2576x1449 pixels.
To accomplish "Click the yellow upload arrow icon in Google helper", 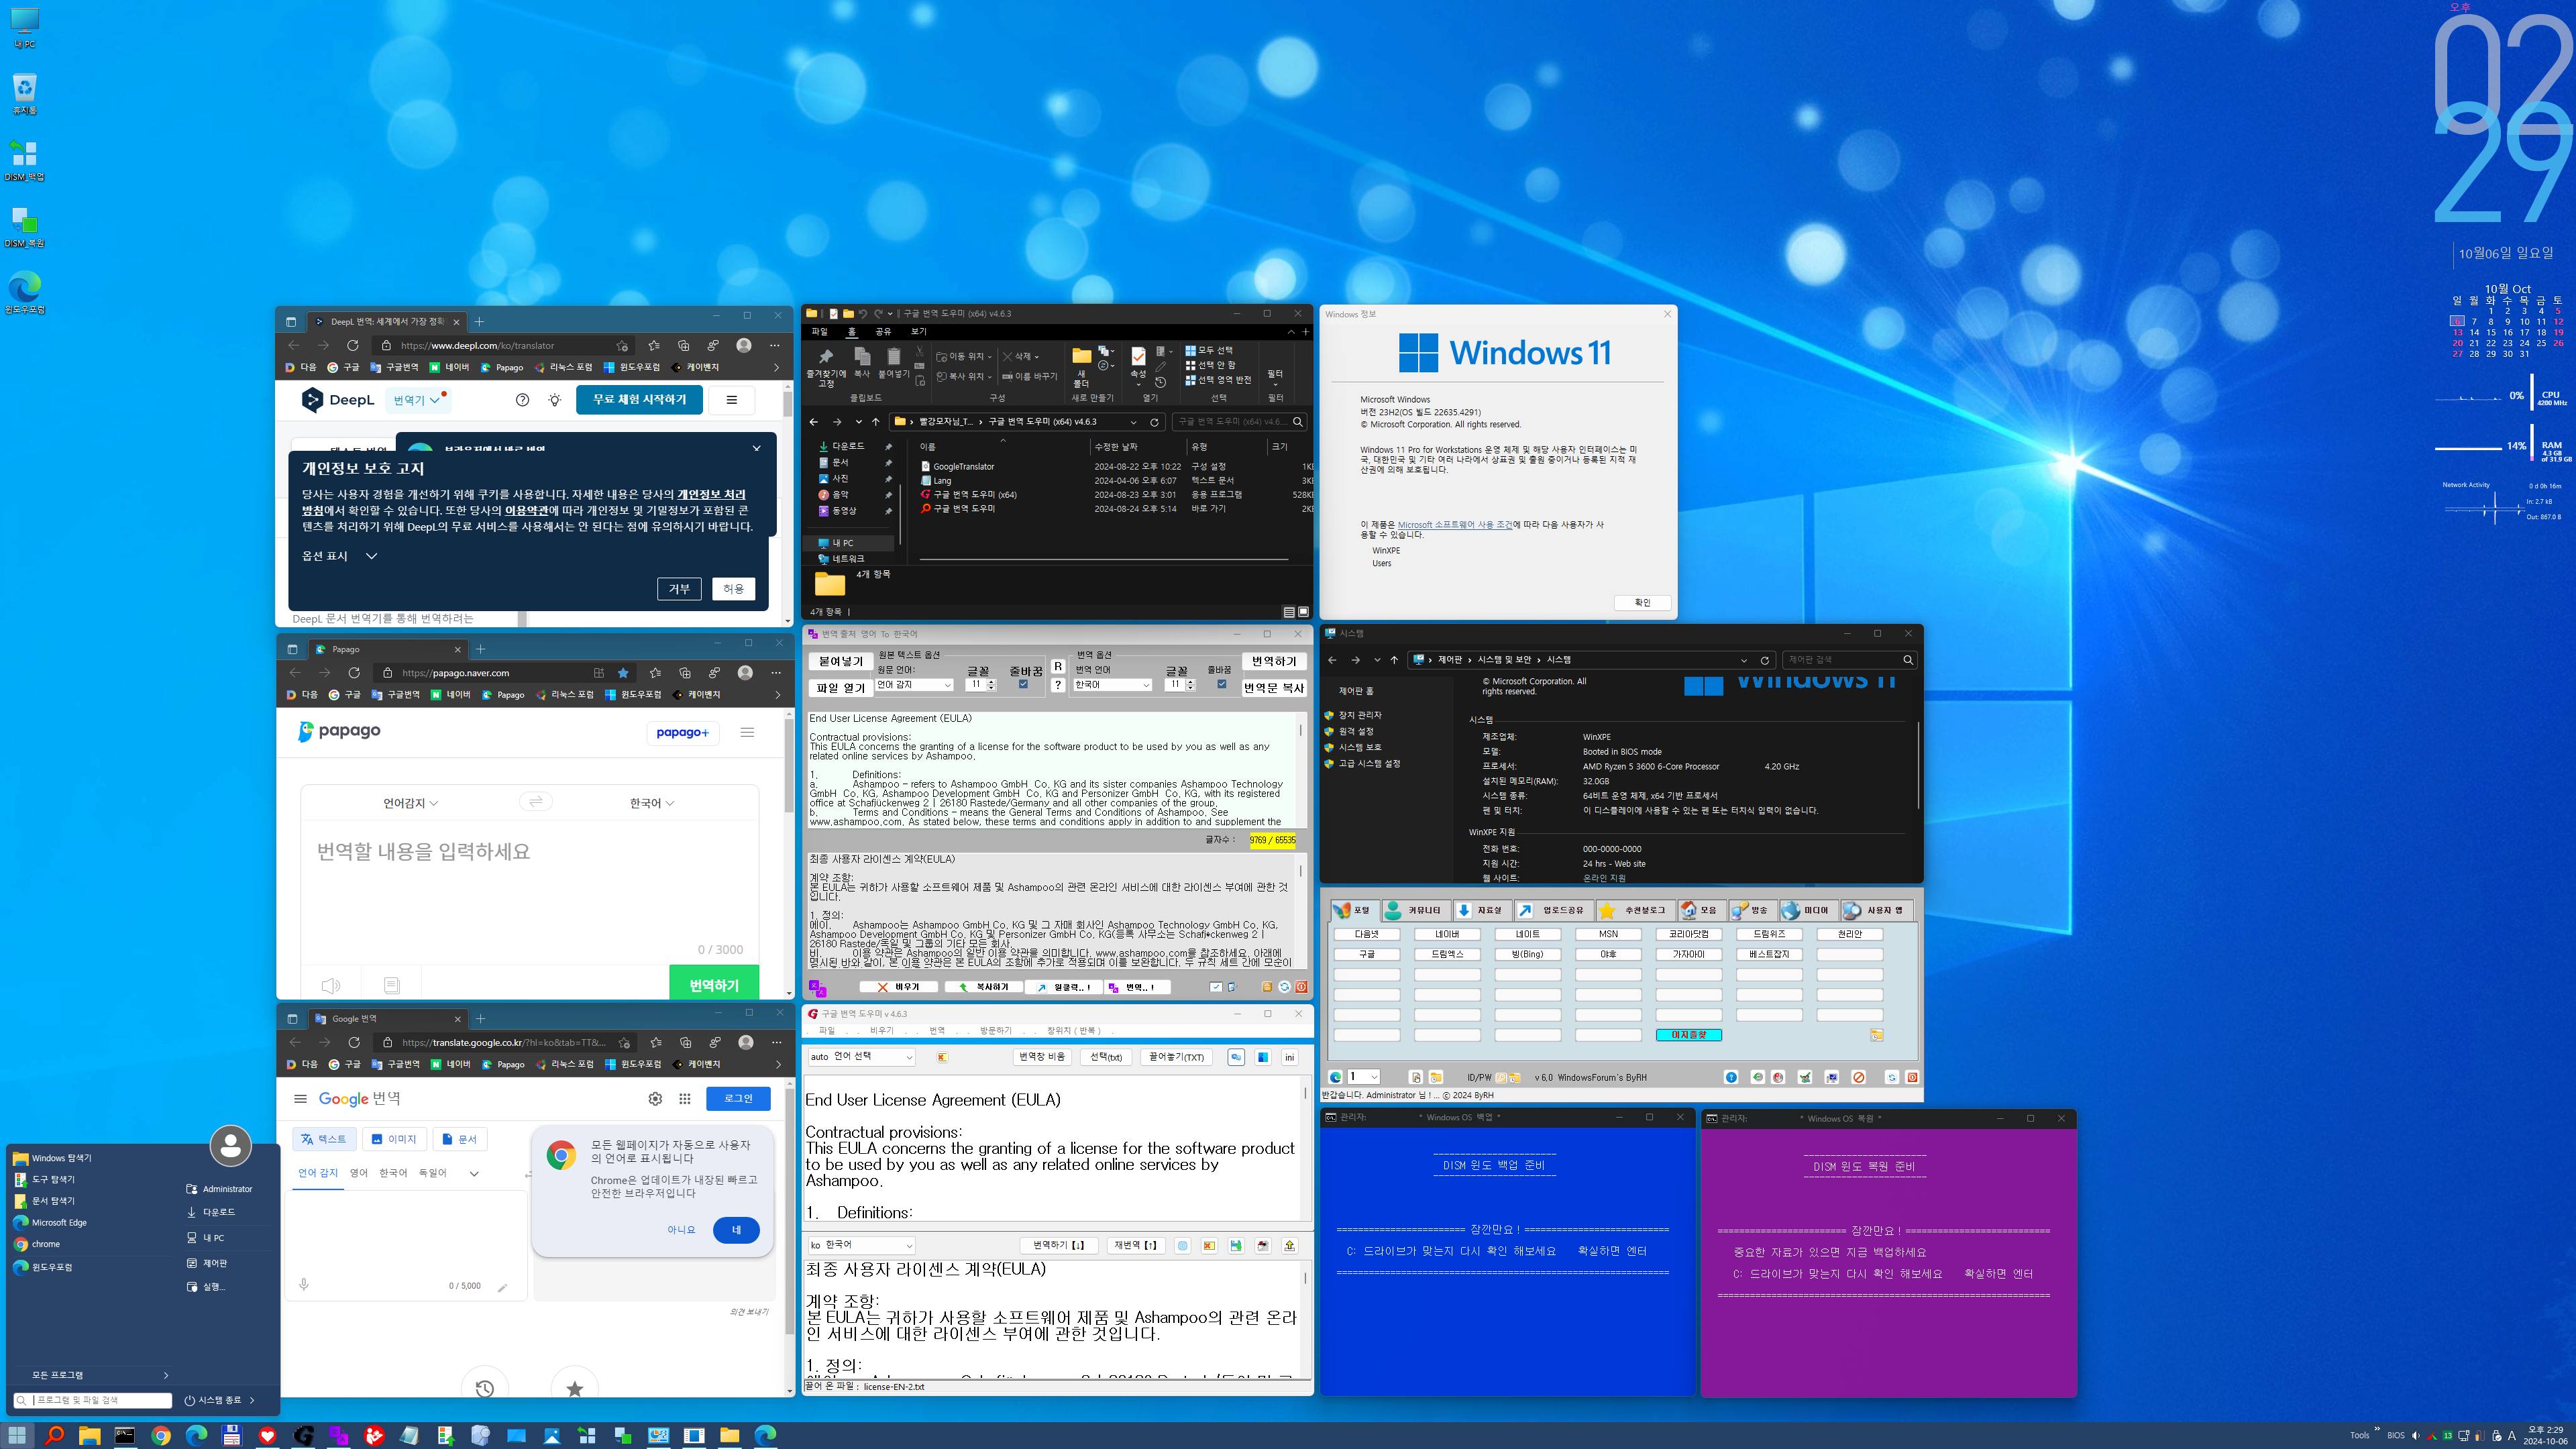I will (x=1290, y=1245).
